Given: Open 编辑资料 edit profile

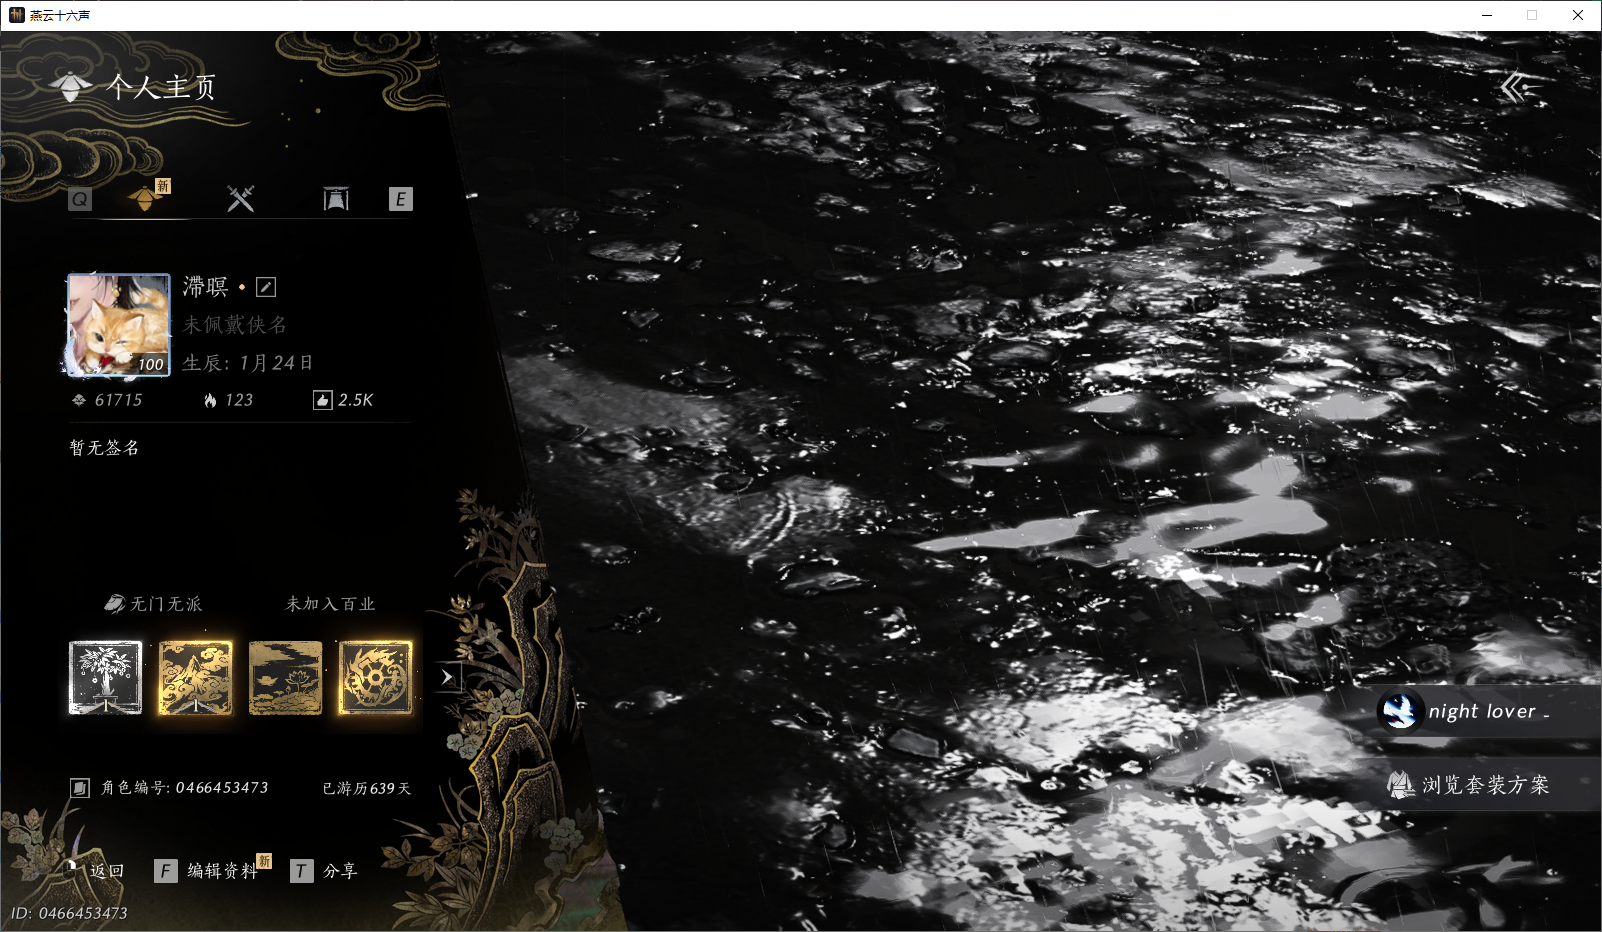Looking at the screenshot, I should [x=222, y=871].
